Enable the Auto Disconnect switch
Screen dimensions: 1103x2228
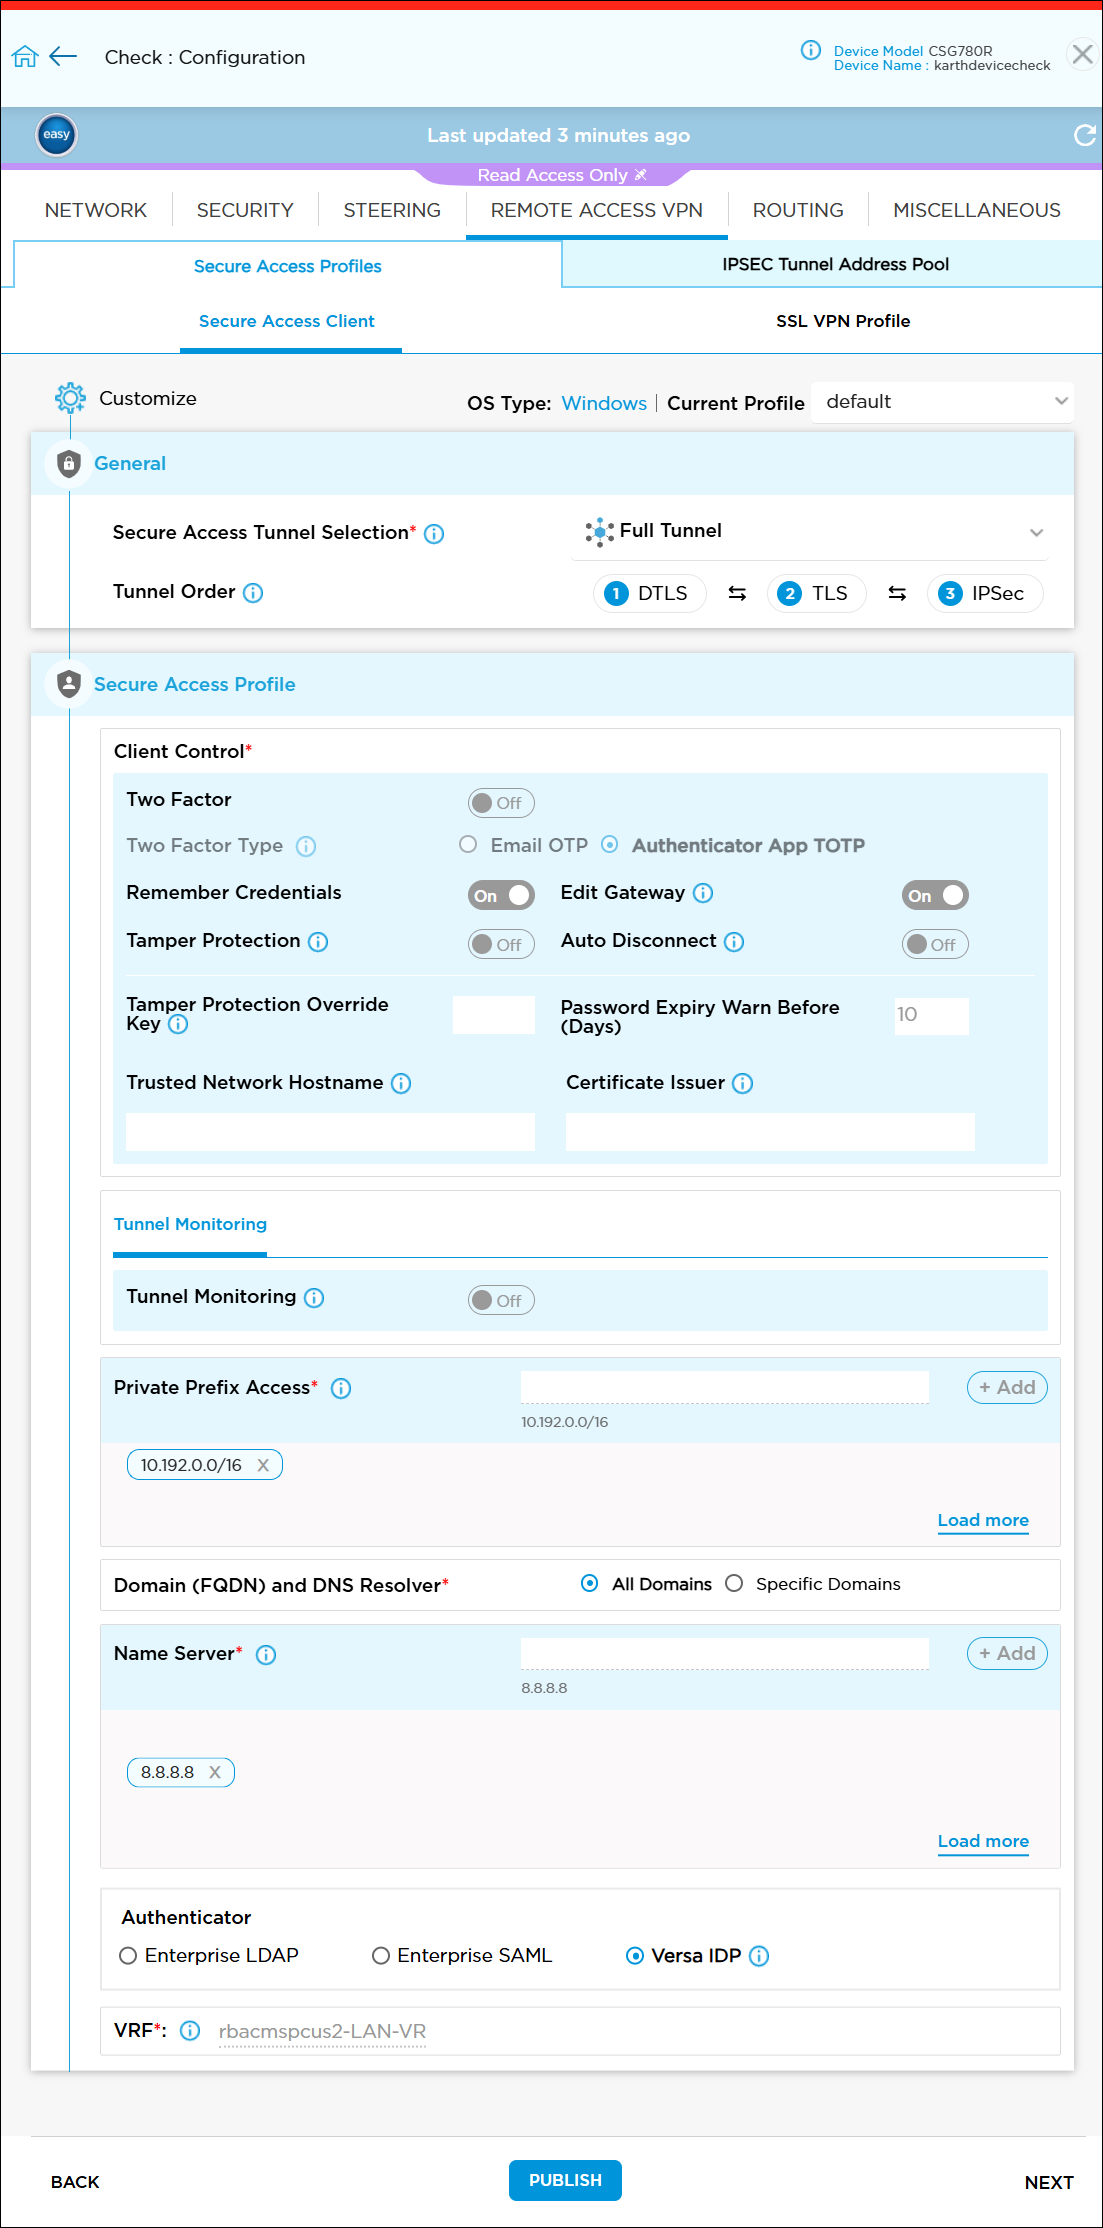[x=935, y=944]
